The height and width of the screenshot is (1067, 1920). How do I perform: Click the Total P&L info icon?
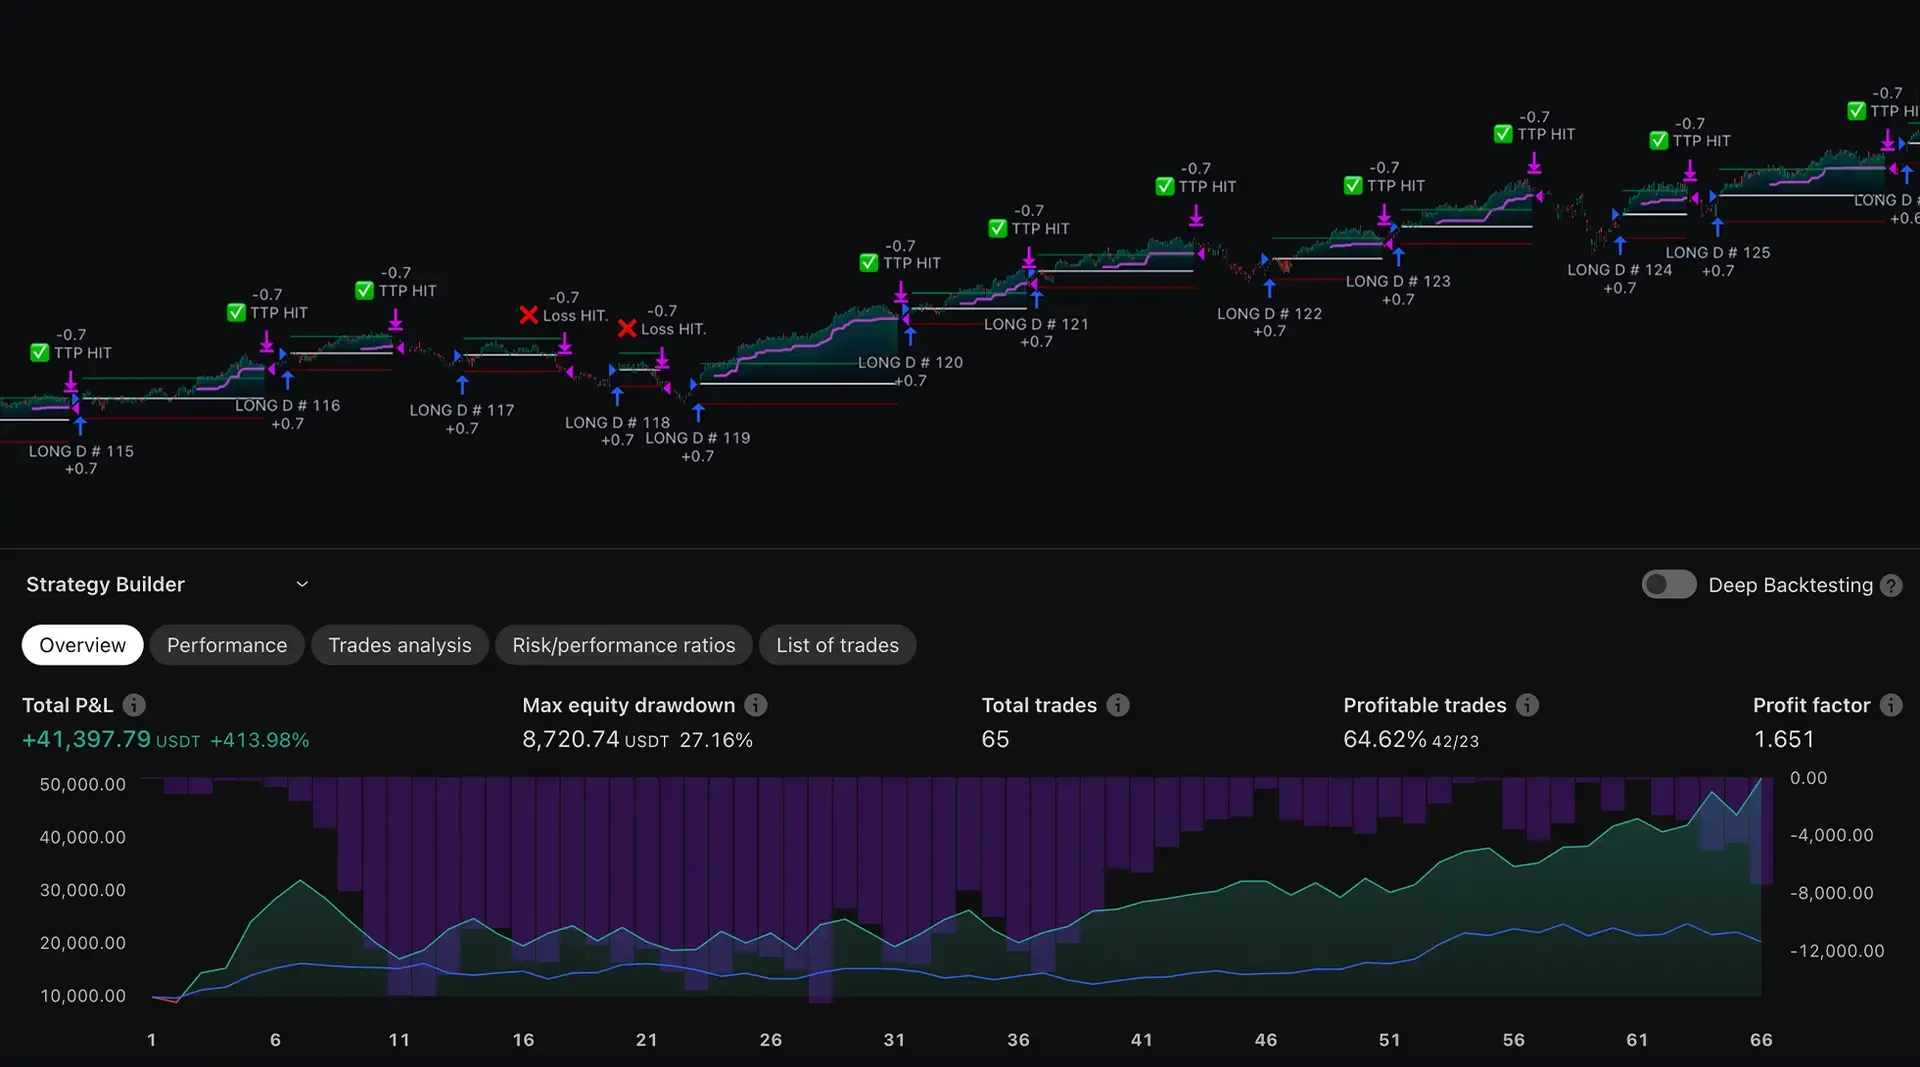tap(134, 705)
